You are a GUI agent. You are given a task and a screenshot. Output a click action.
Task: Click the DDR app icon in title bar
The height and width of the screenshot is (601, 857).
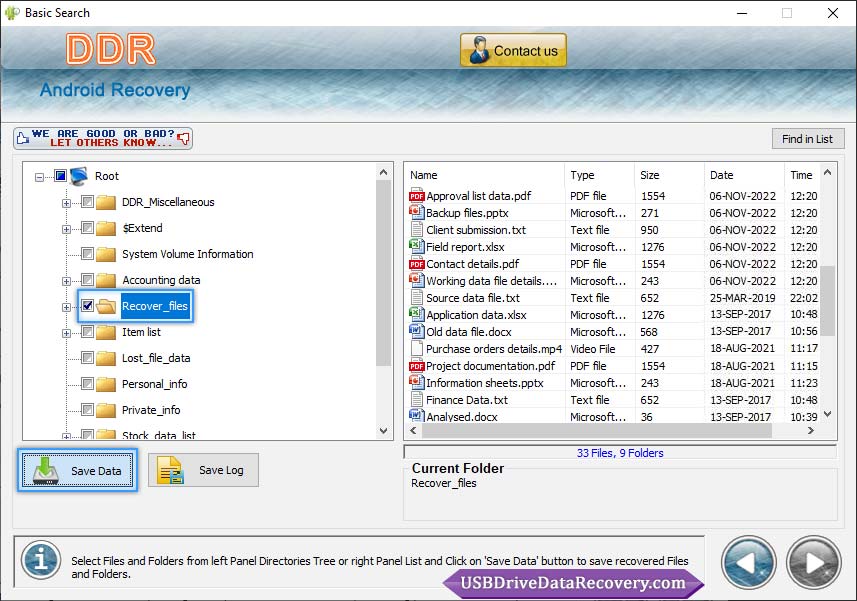click(x=12, y=13)
